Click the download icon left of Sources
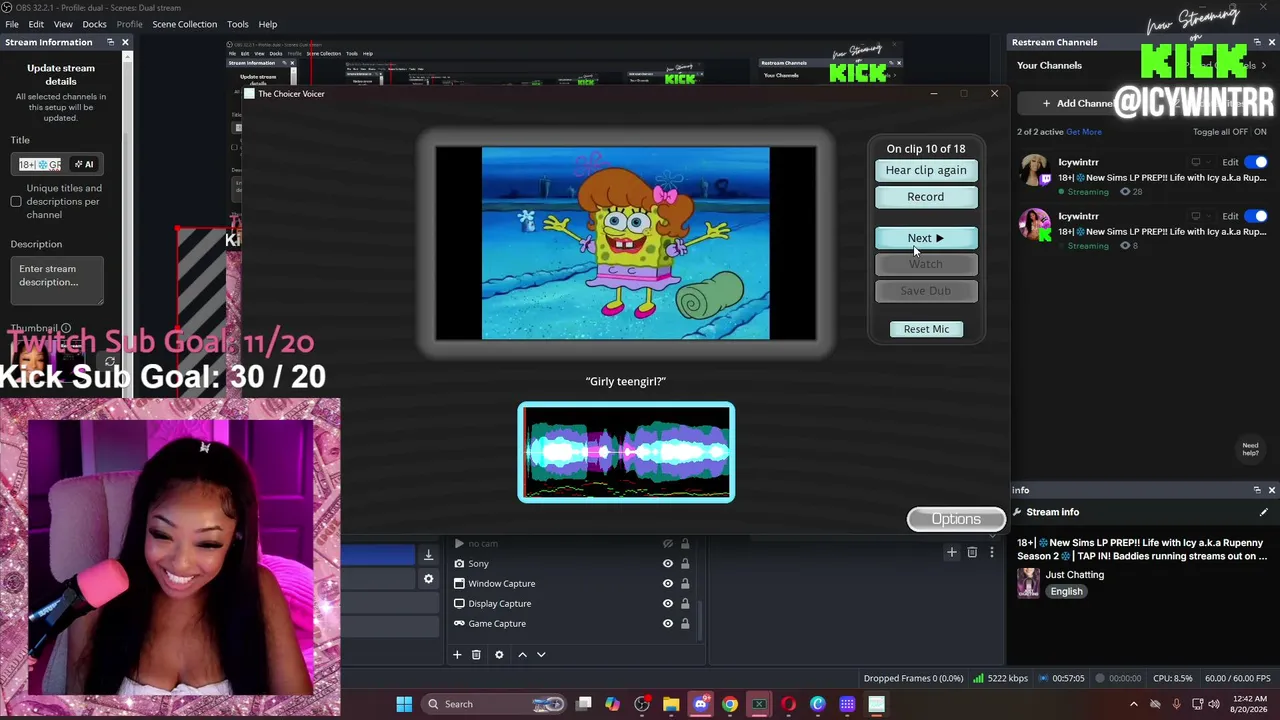The width and height of the screenshot is (1280, 720). click(x=428, y=555)
